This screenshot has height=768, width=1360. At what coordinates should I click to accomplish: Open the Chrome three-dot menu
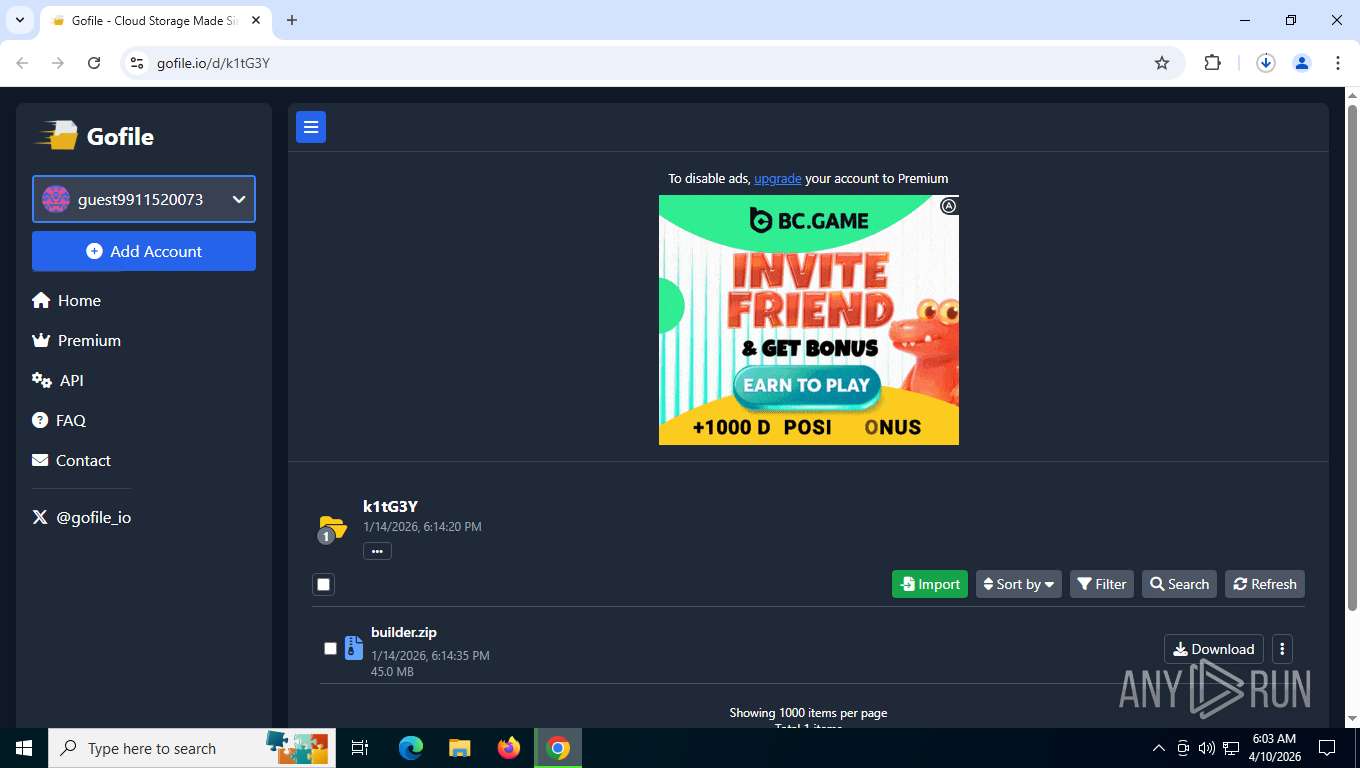pos(1338,63)
